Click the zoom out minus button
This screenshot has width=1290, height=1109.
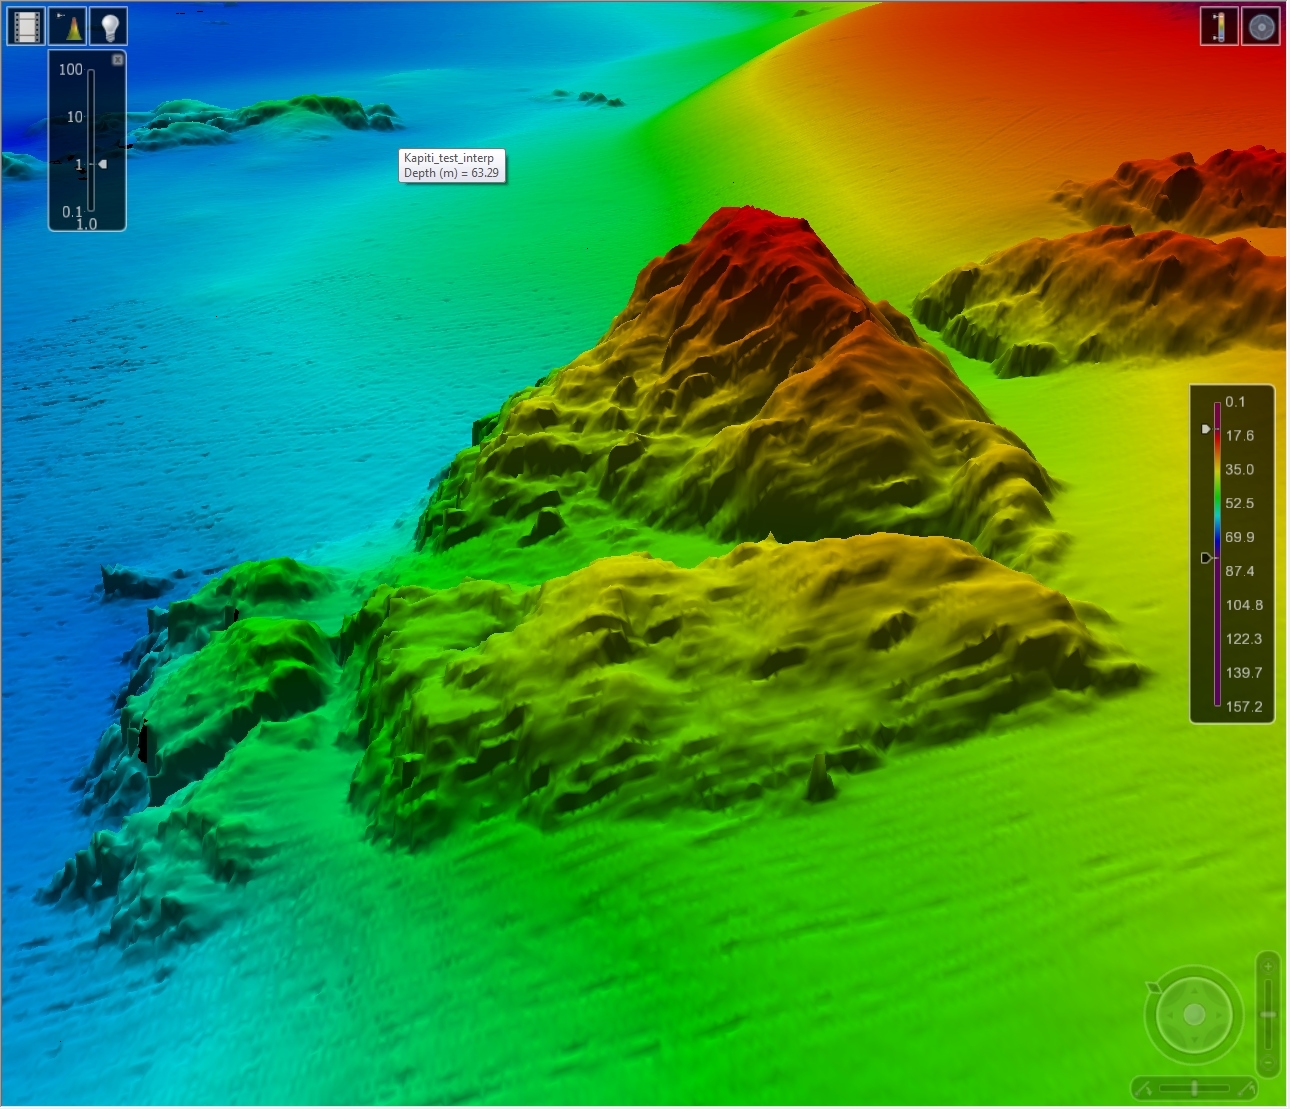pos(1268,1062)
